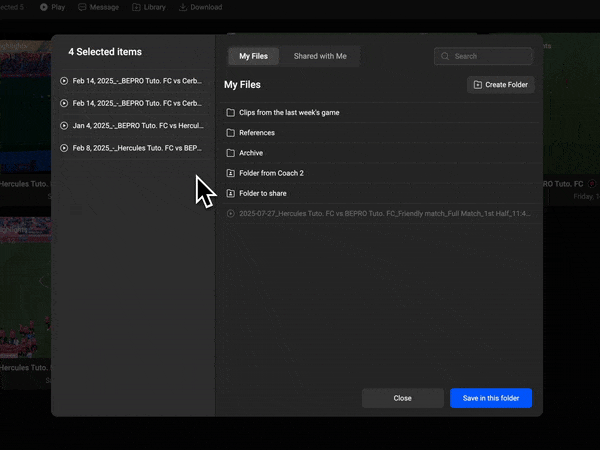Click the References folder icon
The height and width of the screenshot is (450, 600).
click(230, 133)
